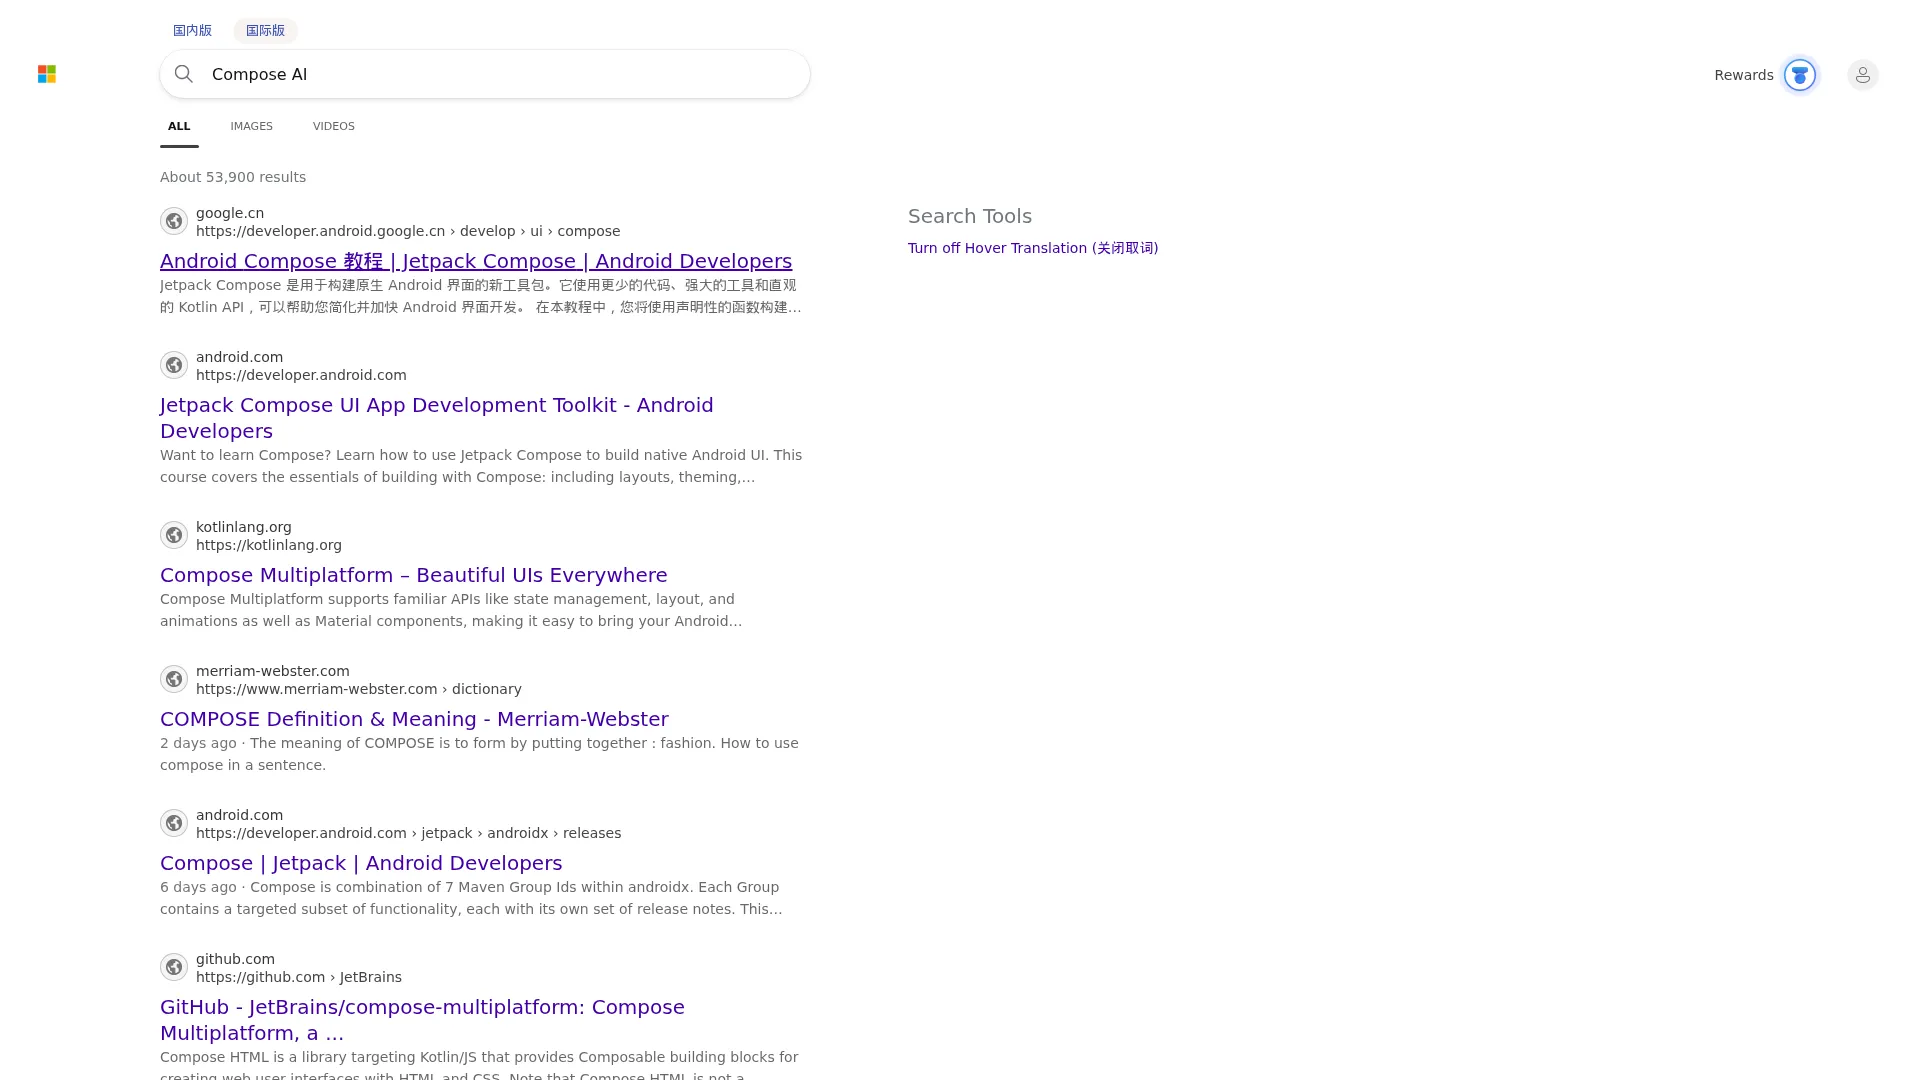Viewport: 1920px width, 1080px height.
Task: Click the magnifying glass search icon
Action: click(184, 74)
